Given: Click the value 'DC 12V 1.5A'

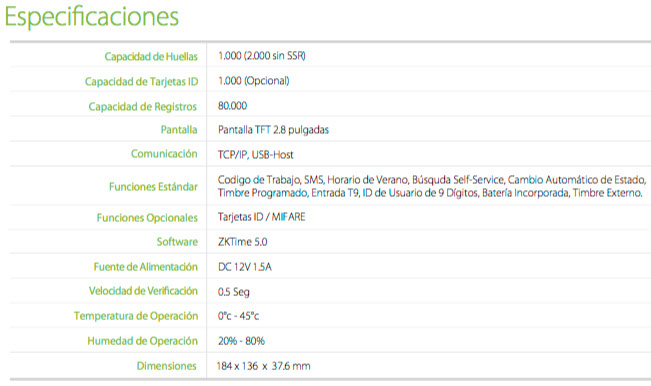Looking at the screenshot, I should point(245,267).
